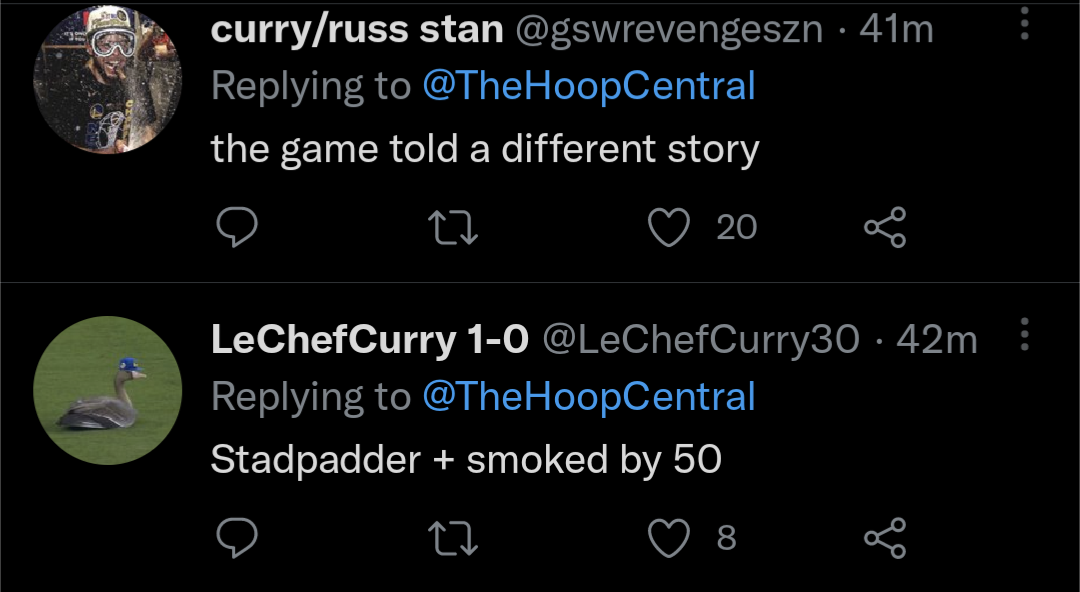Open more options for curry/russ stan tweet
The width and height of the screenshot is (1080, 592).
coord(1023,22)
